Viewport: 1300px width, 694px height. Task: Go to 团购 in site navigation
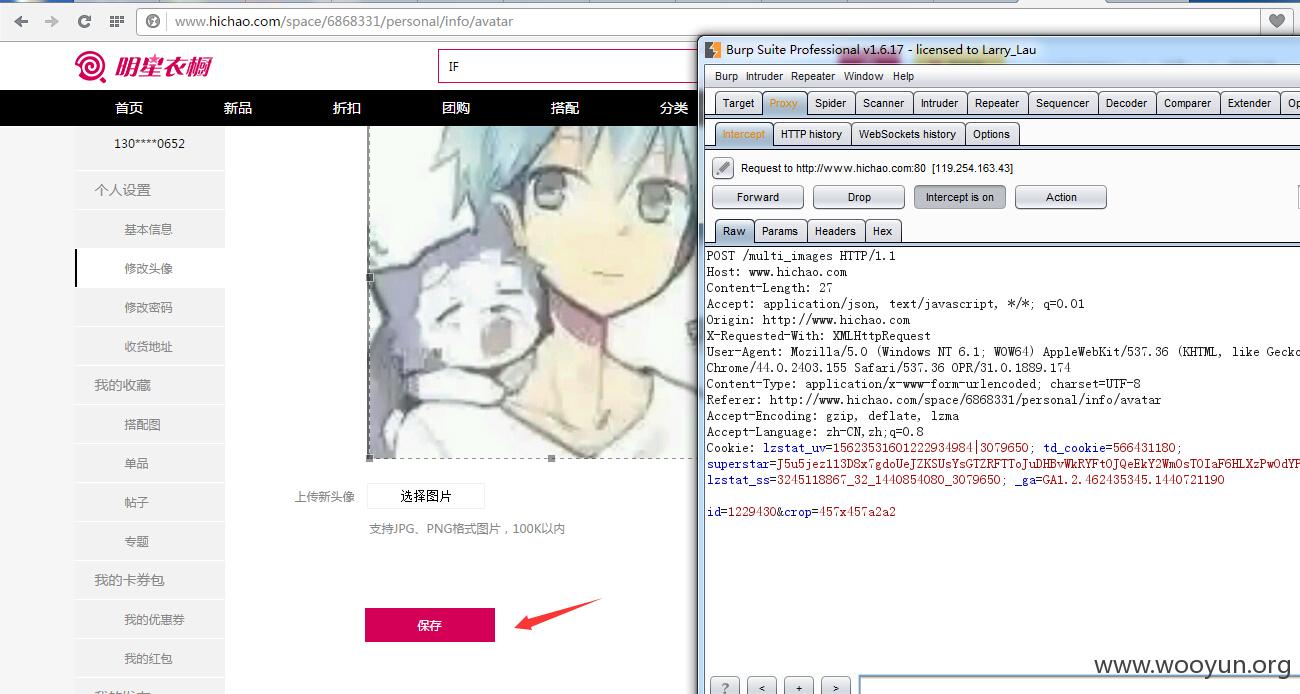(456, 108)
